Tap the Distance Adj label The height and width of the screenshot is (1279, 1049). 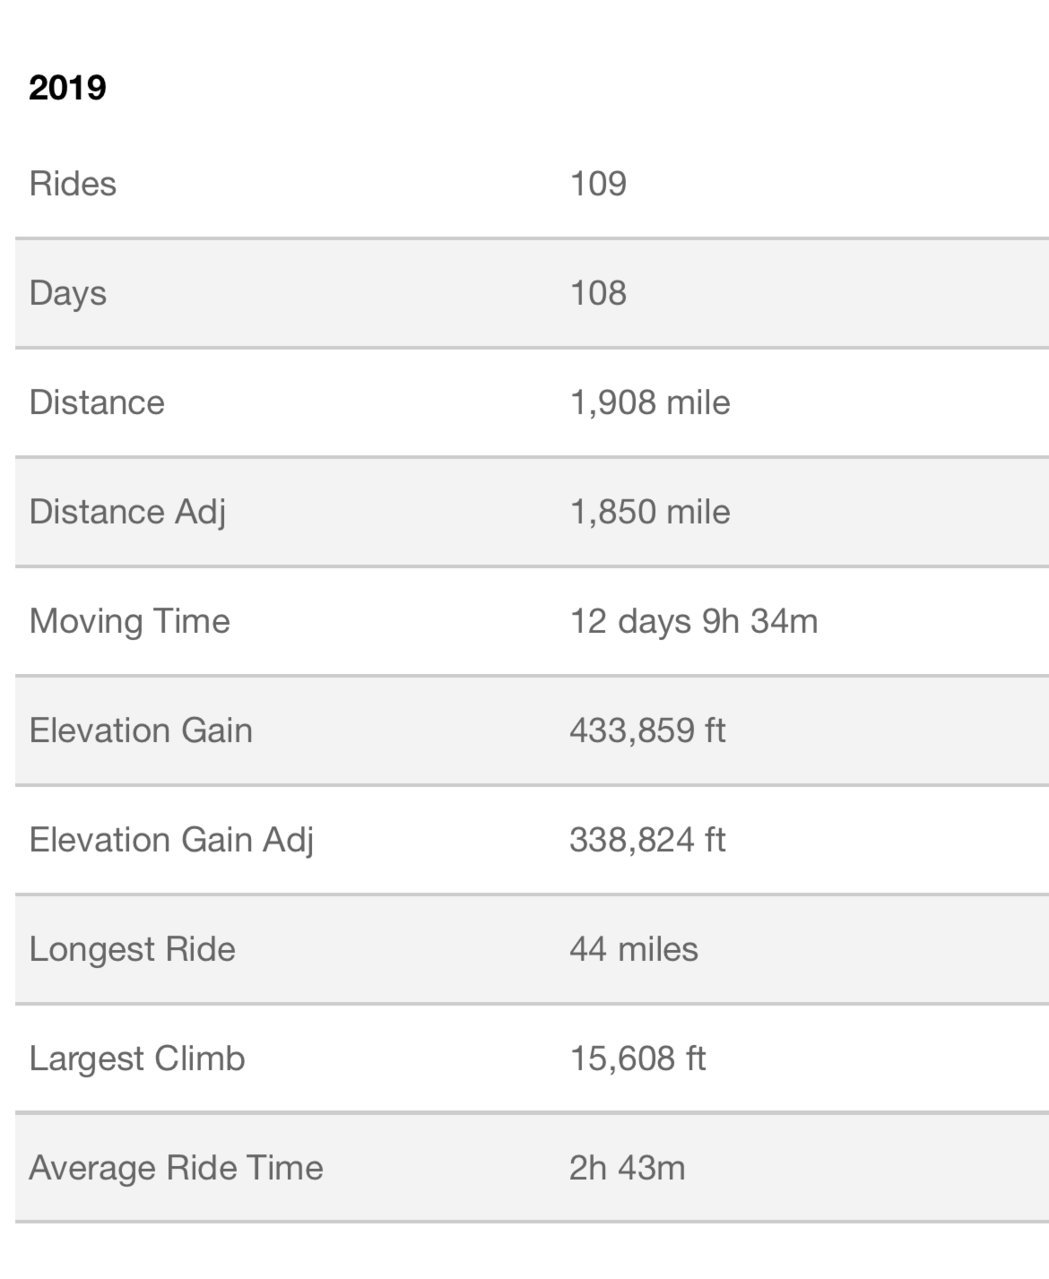click(128, 512)
